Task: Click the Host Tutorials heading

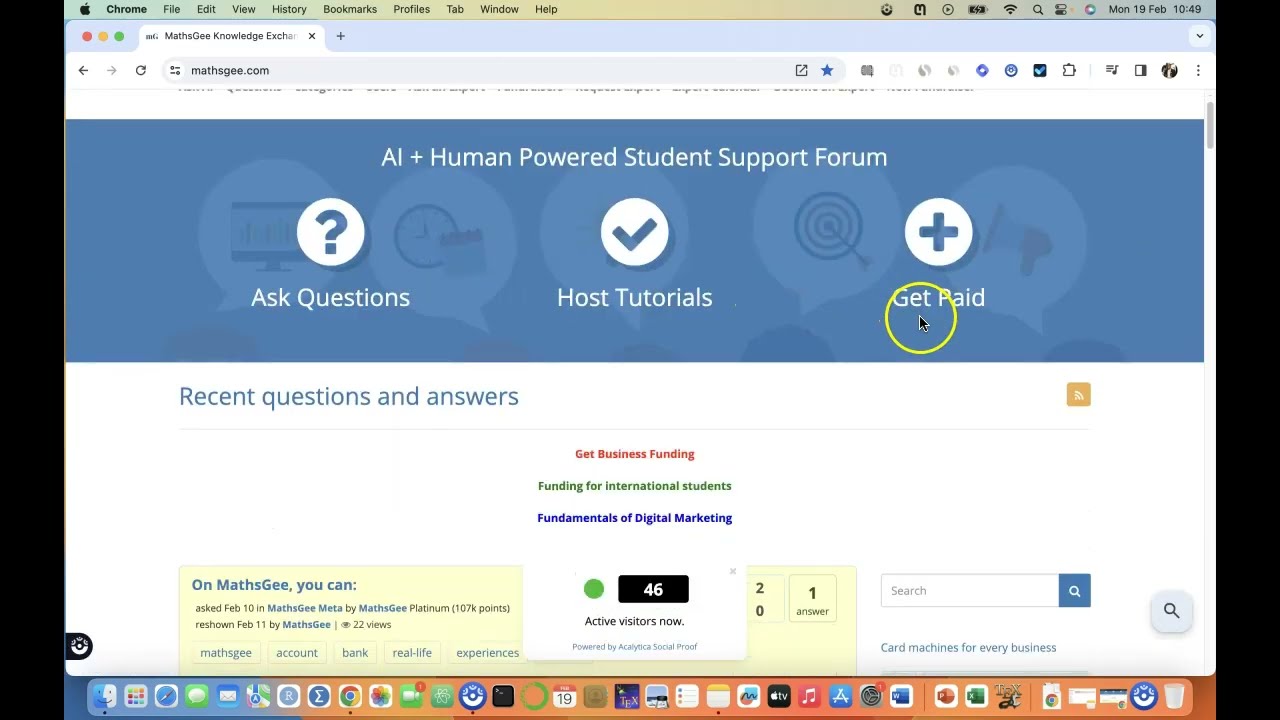Action: pos(634,297)
